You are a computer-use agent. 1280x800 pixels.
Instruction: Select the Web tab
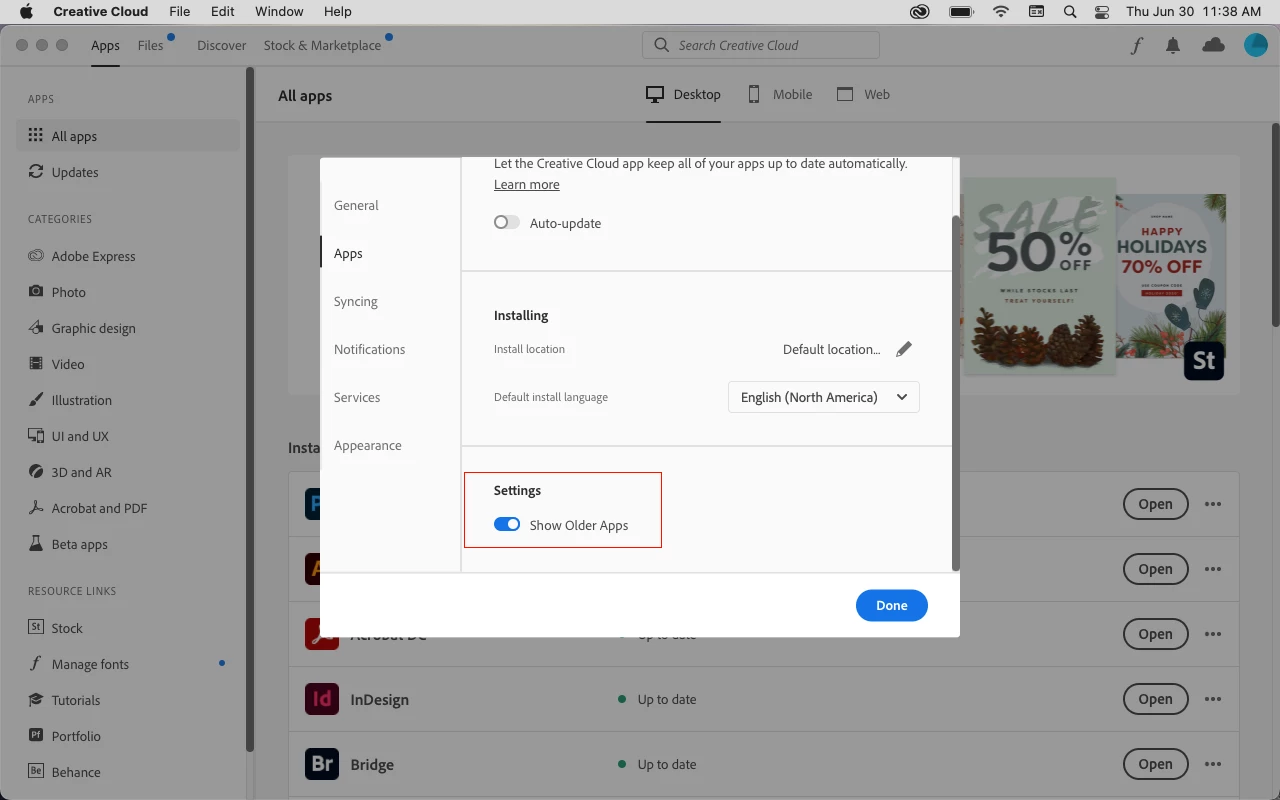pos(863,94)
